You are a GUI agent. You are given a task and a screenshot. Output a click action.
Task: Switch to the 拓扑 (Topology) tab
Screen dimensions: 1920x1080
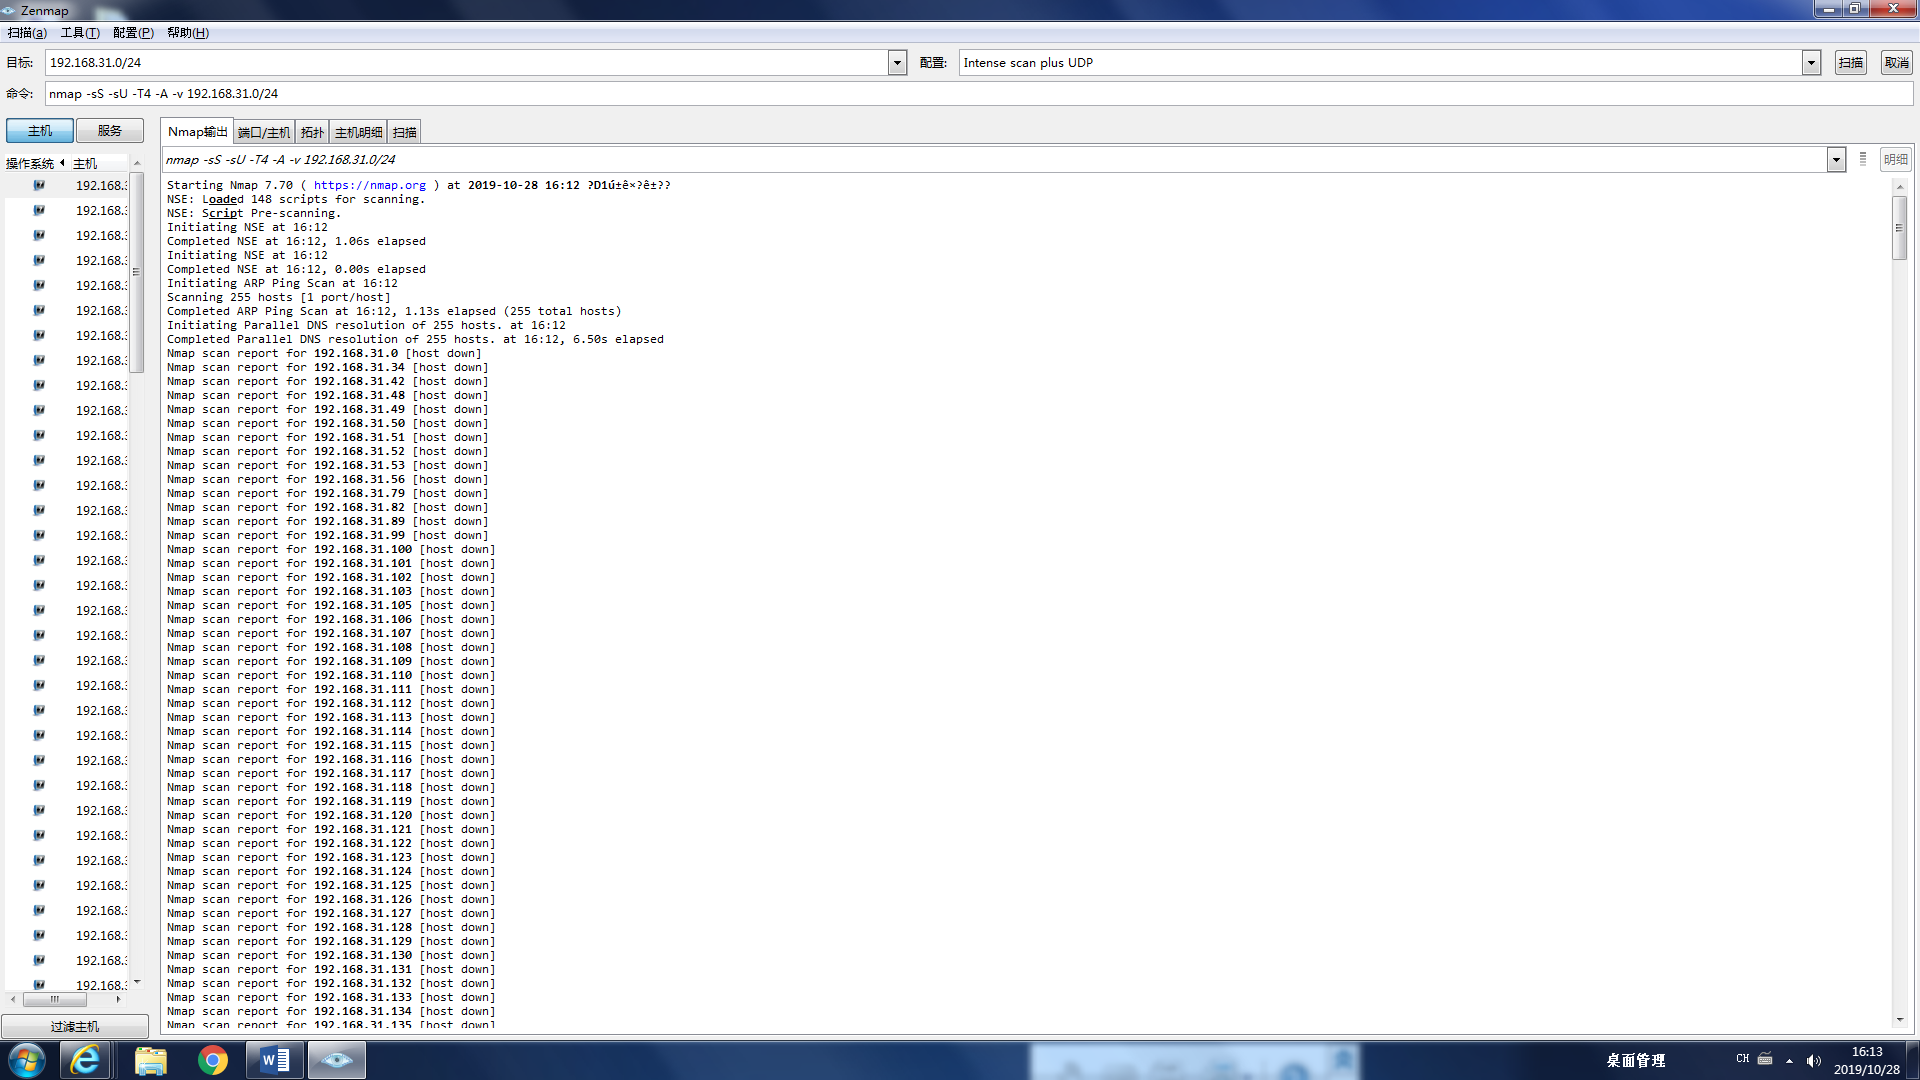pos(312,132)
